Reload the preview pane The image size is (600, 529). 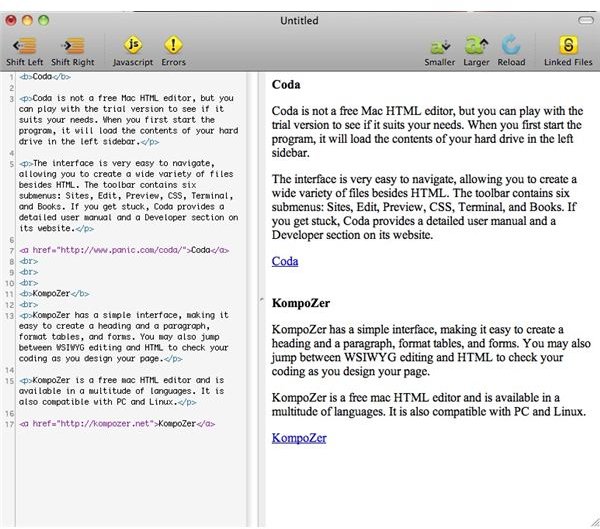pos(511,45)
